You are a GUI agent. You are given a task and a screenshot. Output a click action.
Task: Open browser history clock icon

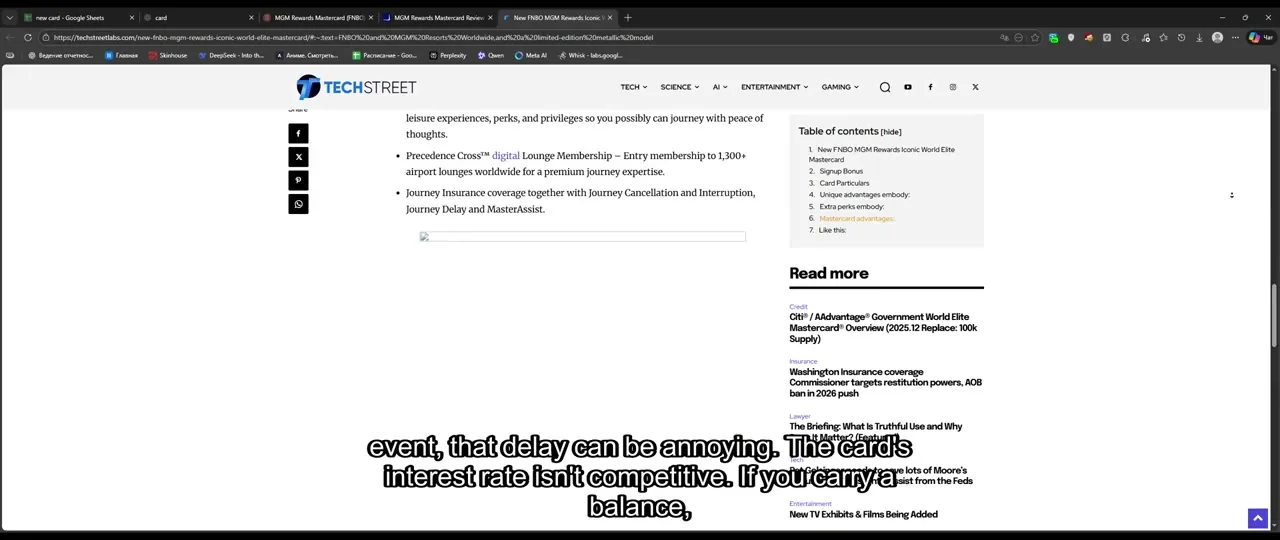pos(1181,37)
